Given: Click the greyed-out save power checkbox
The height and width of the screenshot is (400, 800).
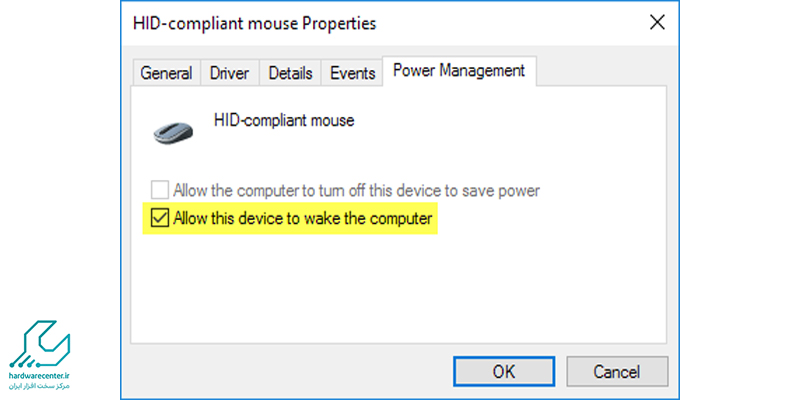Looking at the screenshot, I should [160, 191].
